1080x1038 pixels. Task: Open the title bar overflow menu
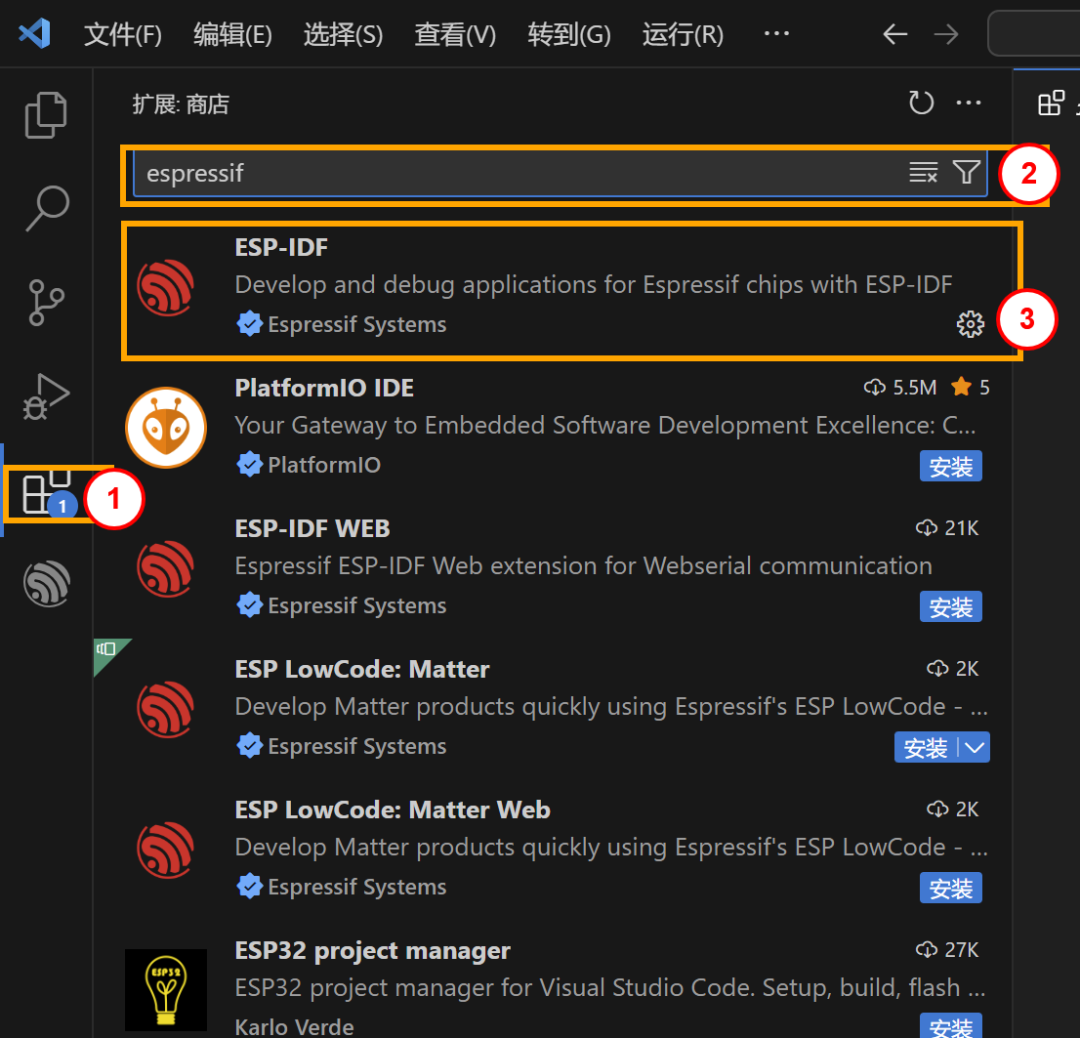point(777,33)
